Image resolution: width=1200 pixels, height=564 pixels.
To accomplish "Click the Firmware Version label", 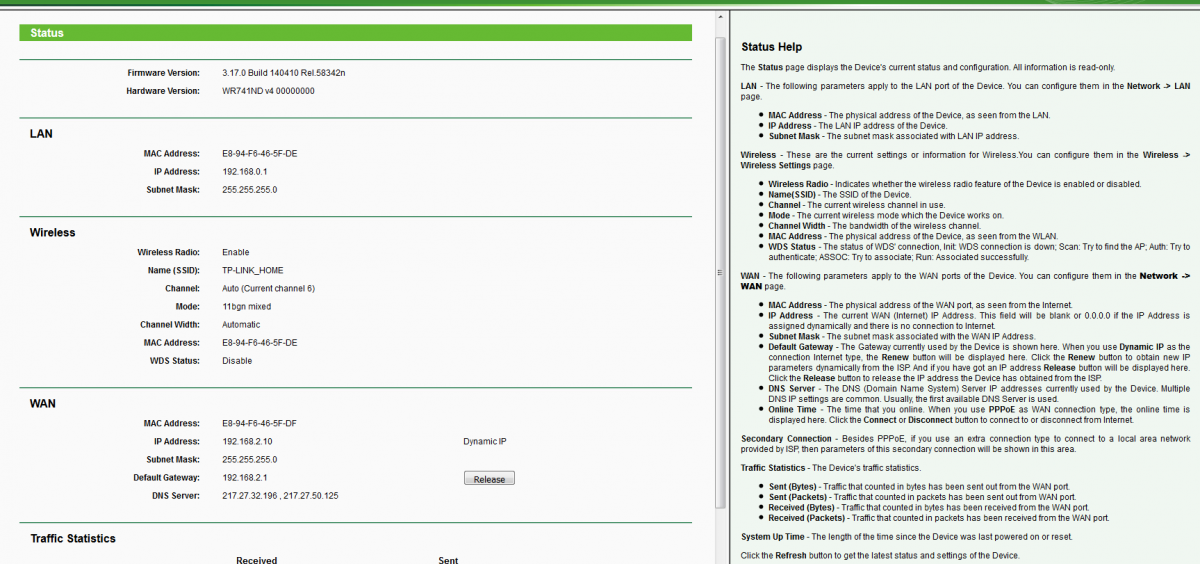I will point(163,73).
